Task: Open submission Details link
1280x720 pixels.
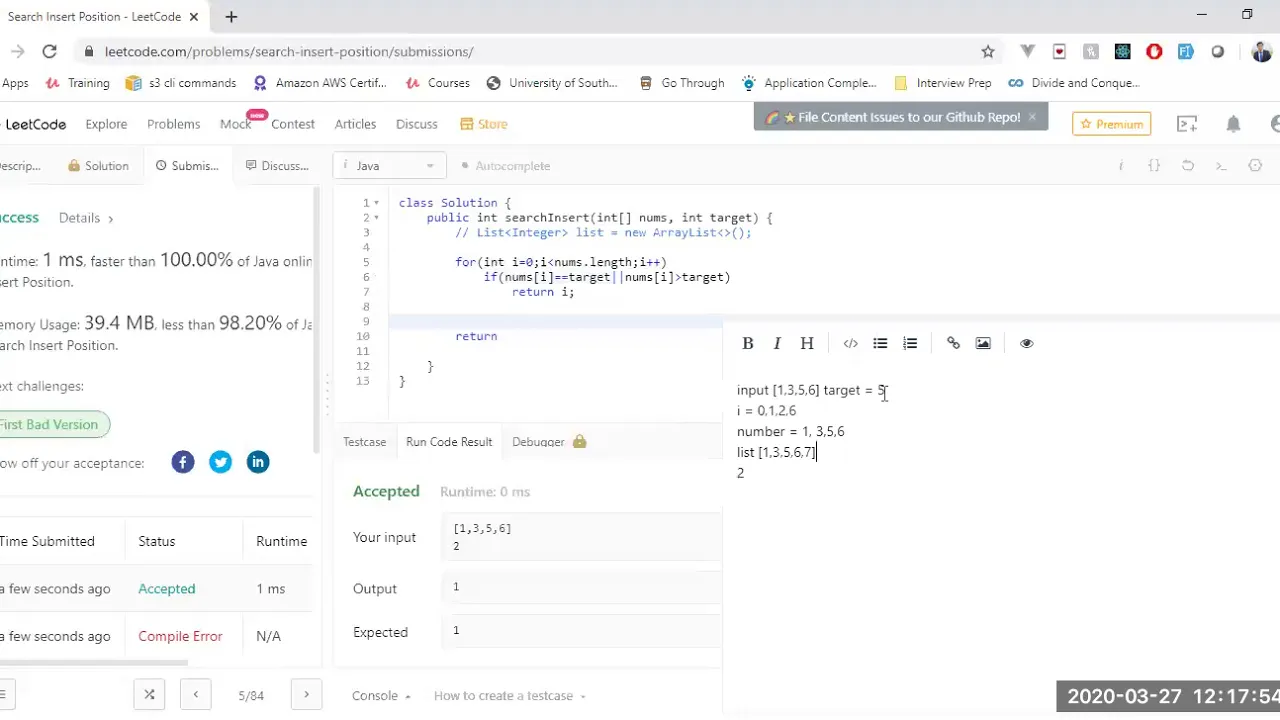Action: (85, 218)
